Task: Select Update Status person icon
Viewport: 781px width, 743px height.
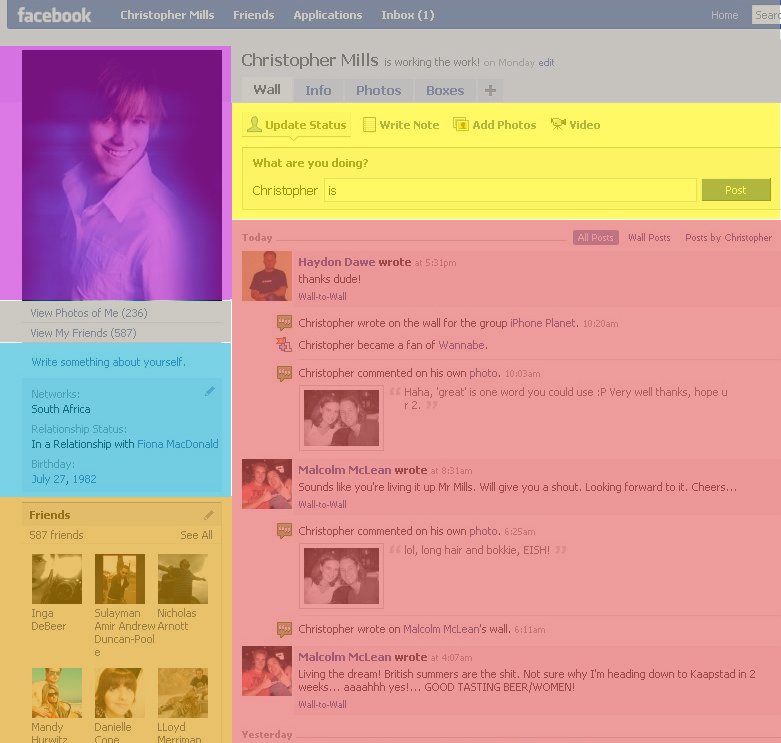Action: [x=254, y=124]
